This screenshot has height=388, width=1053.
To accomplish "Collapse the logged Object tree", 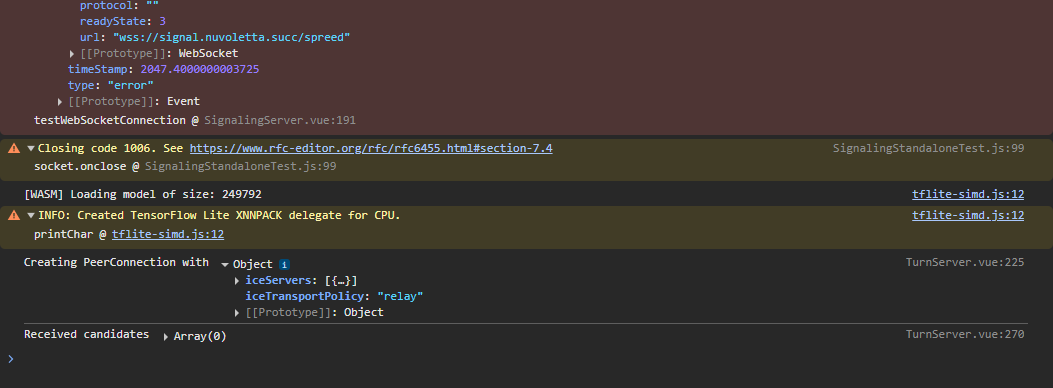I will tap(225, 264).
